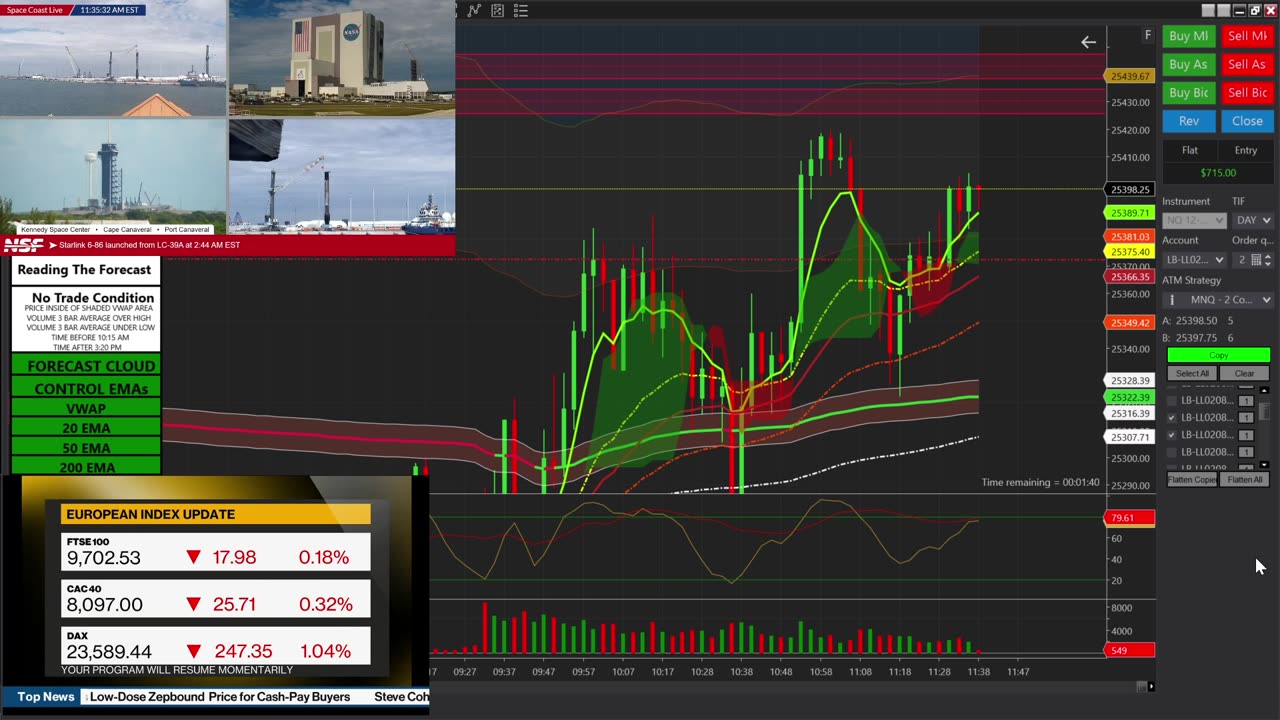
Task: Click the Reading The Forecast heading
Action: pos(84,270)
